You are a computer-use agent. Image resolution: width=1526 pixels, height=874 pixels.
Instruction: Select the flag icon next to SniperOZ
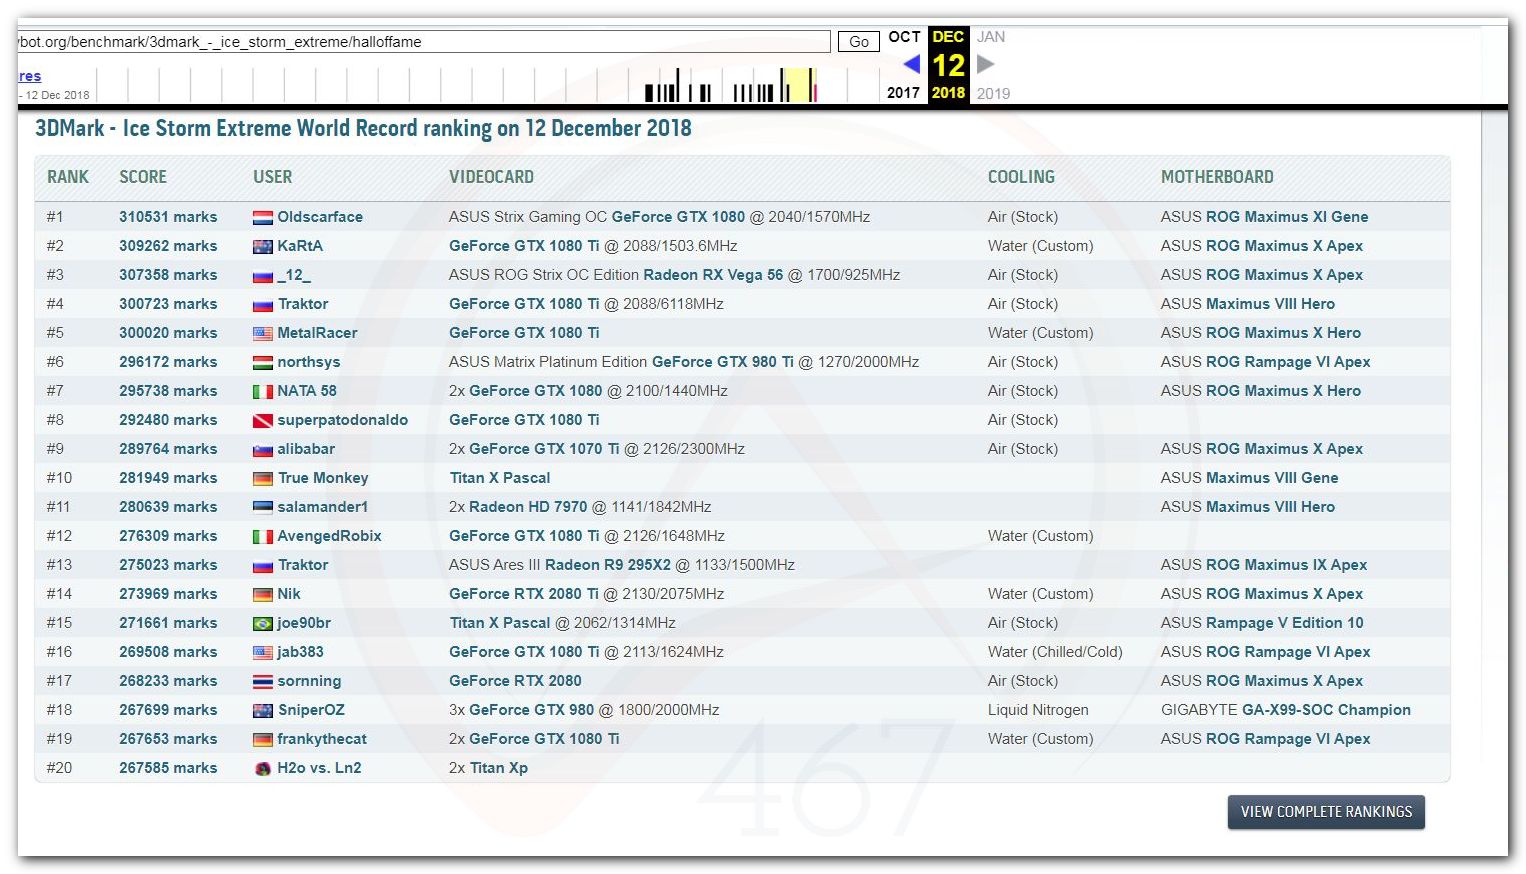click(x=263, y=711)
